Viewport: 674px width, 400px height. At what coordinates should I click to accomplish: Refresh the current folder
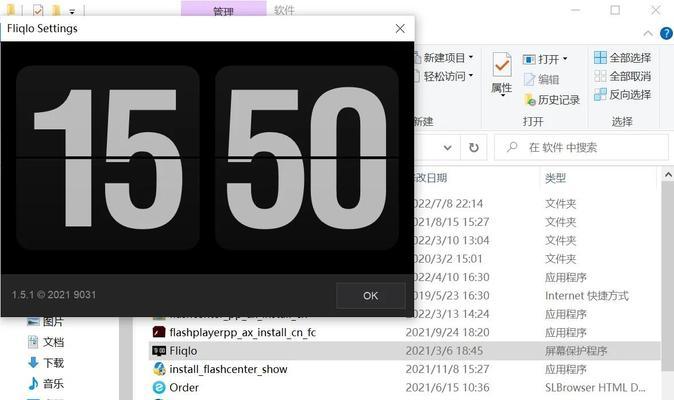coord(474,148)
